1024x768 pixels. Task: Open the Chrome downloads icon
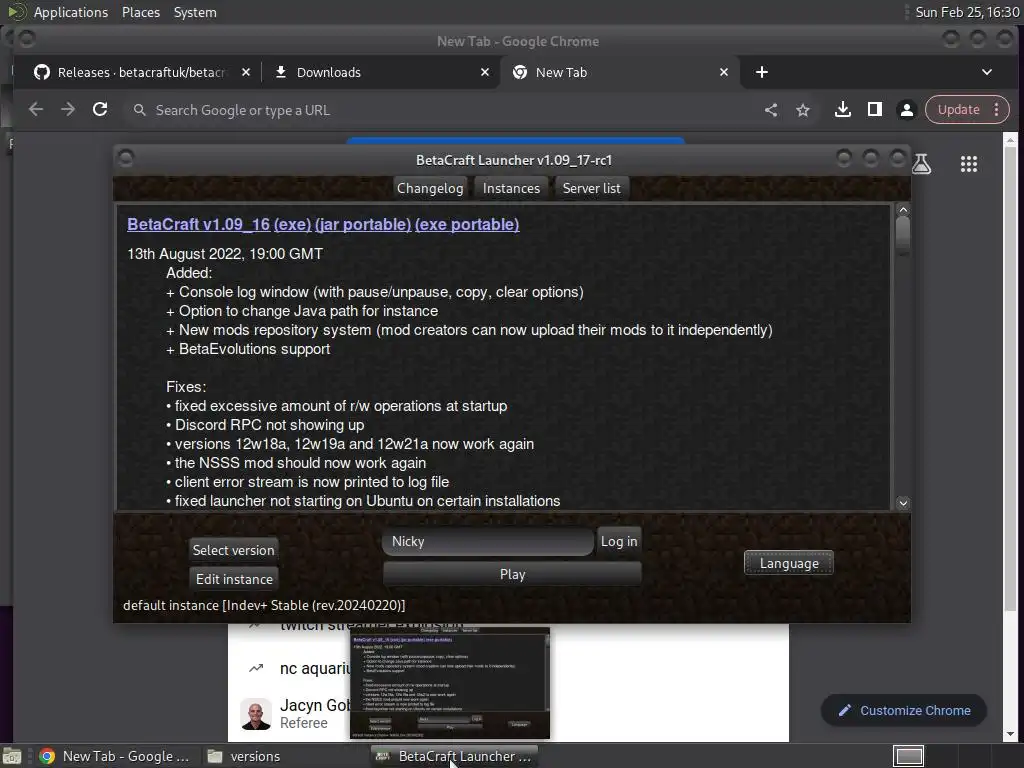[x=842, y=110]
